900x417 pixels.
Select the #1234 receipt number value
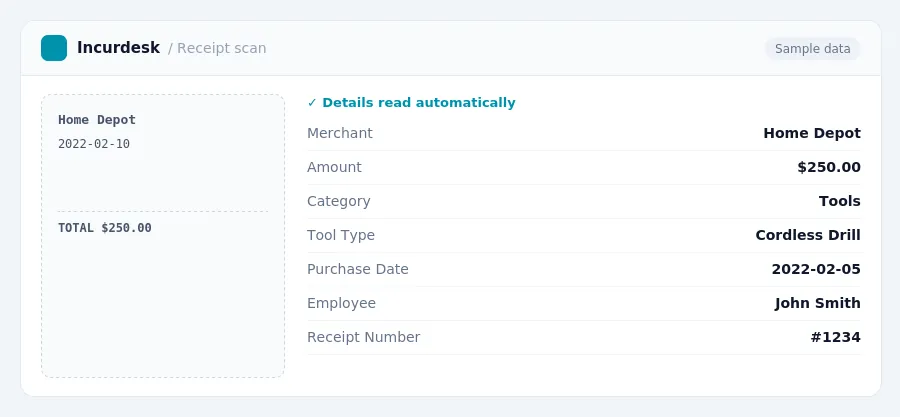(835, 337)
